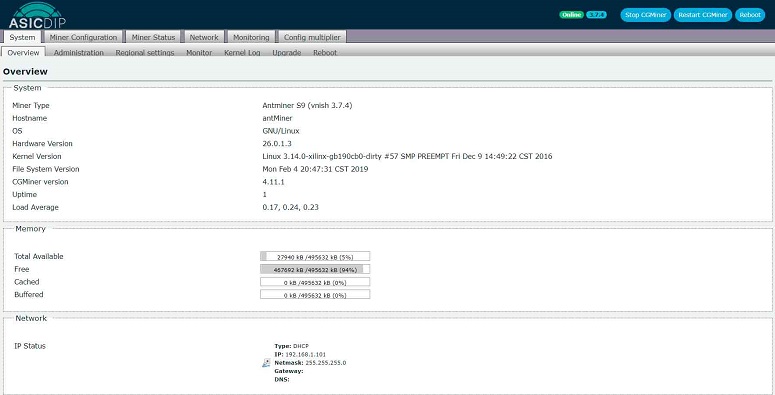This screenshot has width=775, height=395.
Task: Open Regional settings sub-tab
Action: [x=145, y=52]
